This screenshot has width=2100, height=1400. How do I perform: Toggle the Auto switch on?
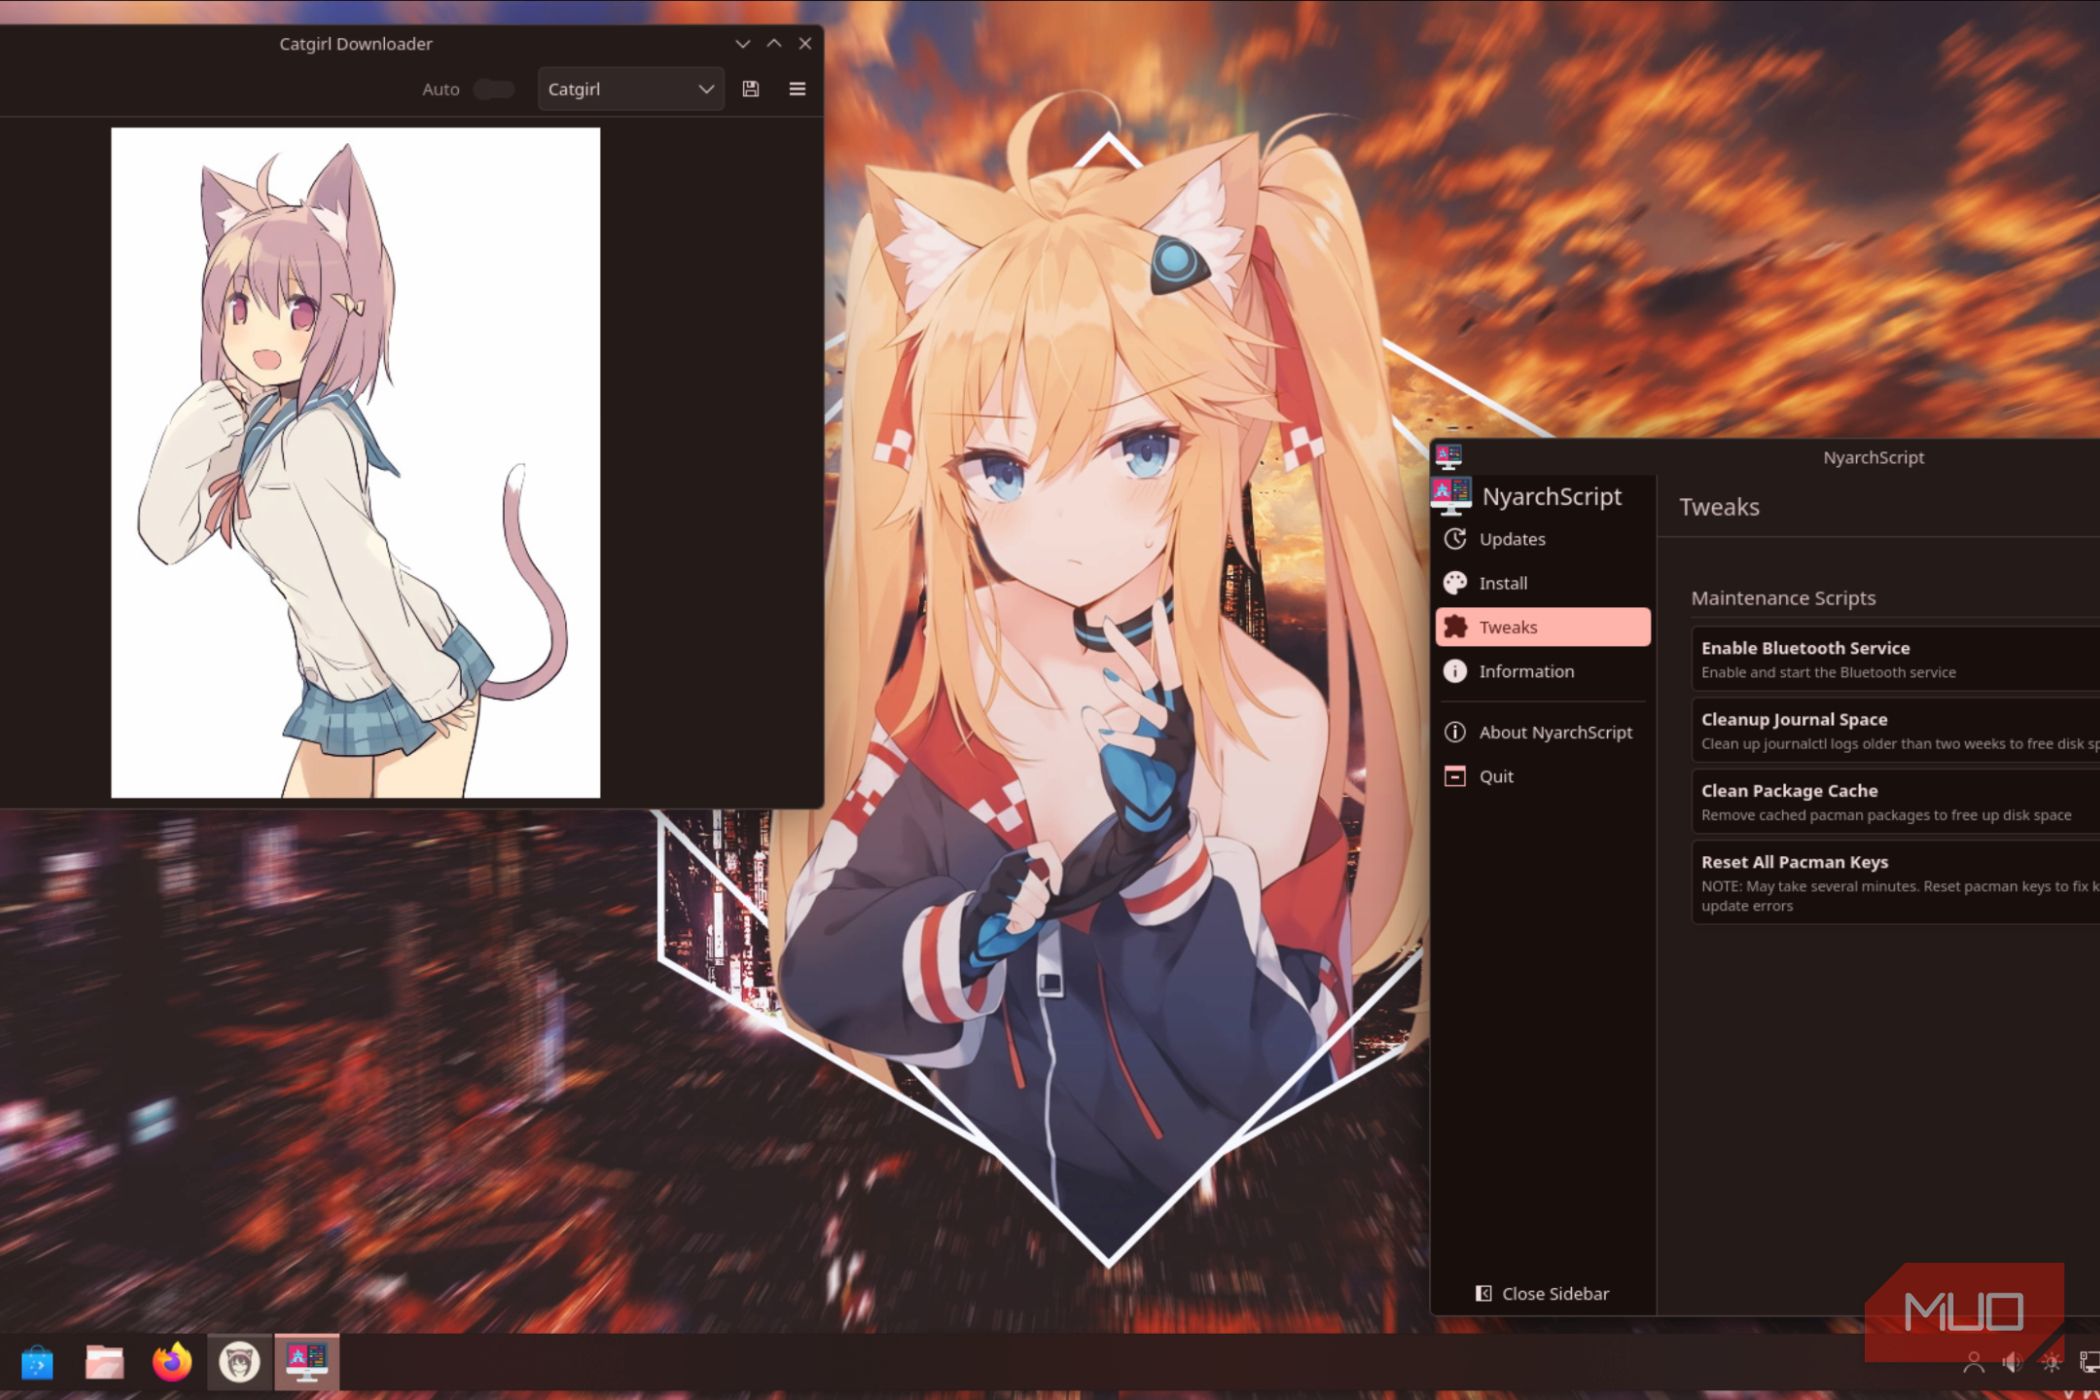(494, 89)
